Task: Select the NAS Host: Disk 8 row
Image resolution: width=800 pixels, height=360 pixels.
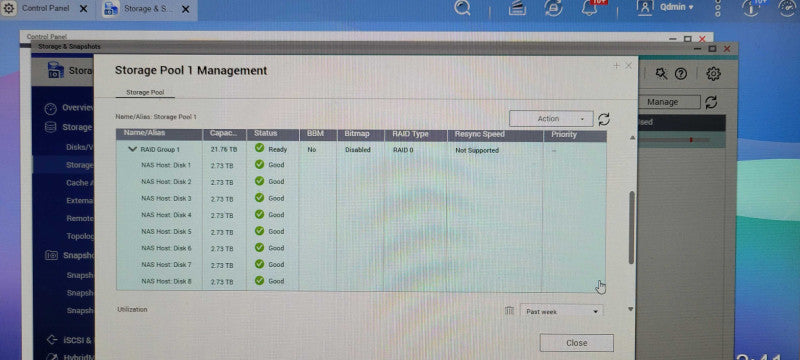Action: (361, 281)
